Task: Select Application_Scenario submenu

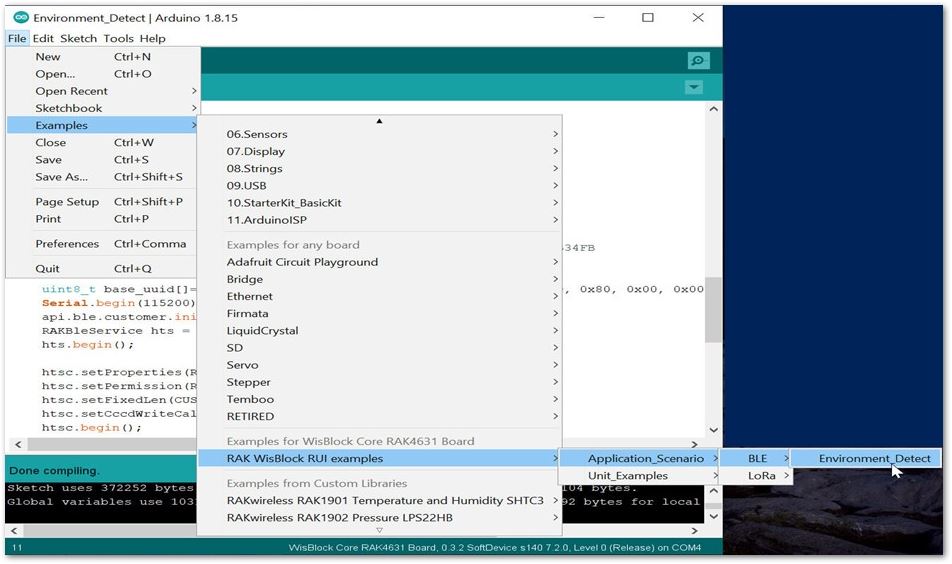Action: tap(639, 458)
